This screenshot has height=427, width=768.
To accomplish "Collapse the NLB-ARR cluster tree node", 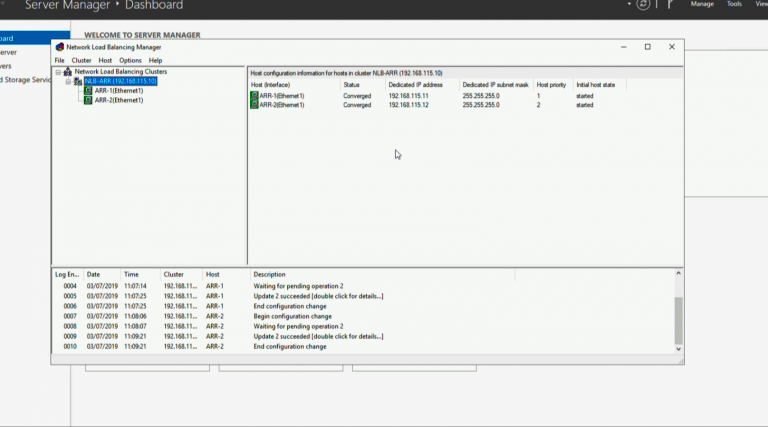I will coord(68,81).
